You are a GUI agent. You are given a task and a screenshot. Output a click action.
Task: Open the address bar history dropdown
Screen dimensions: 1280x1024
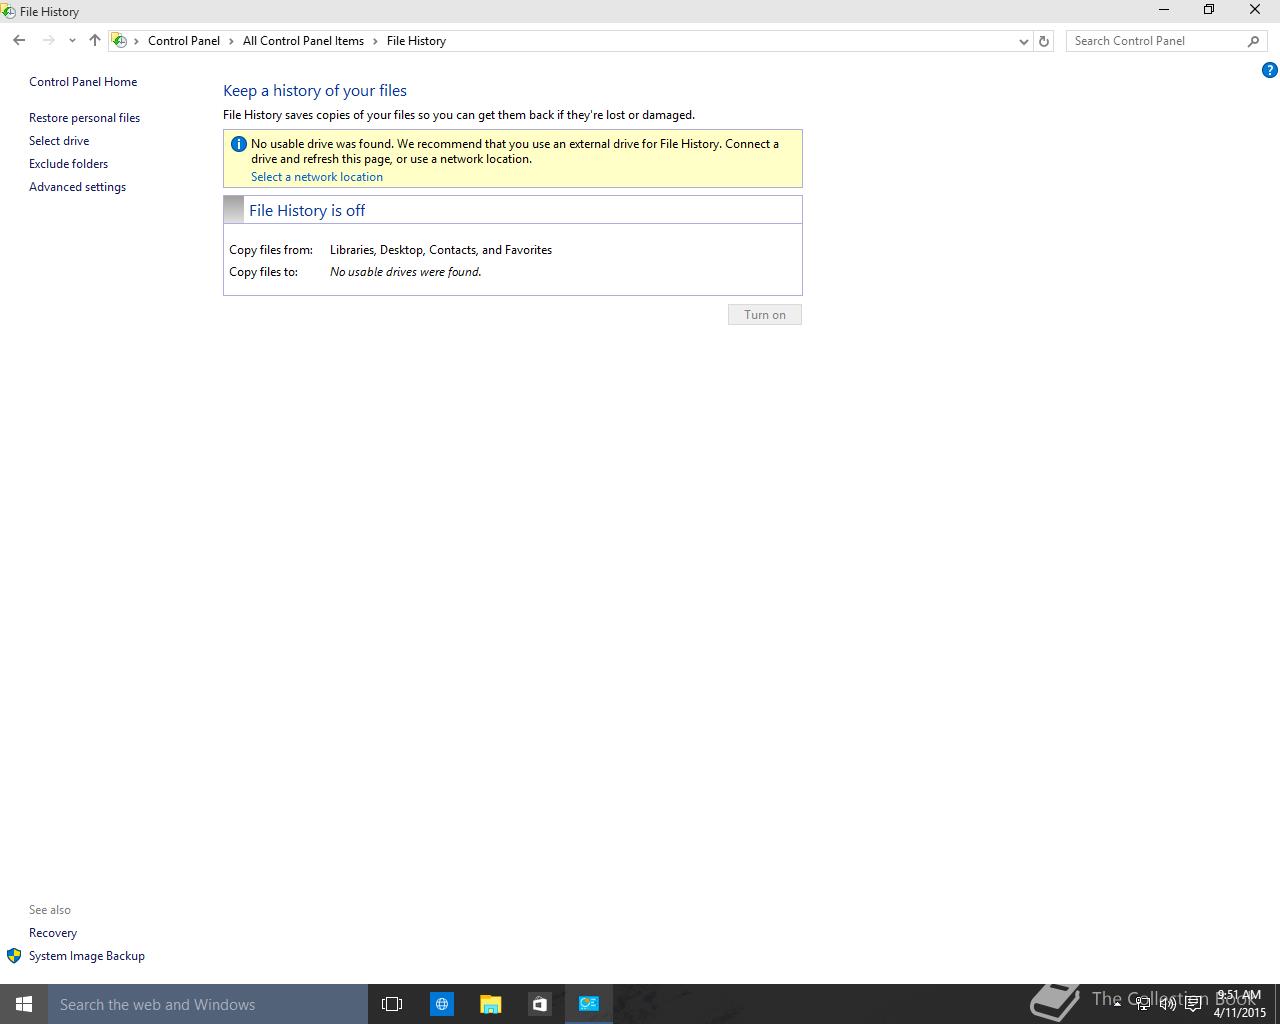point(1023,41)
